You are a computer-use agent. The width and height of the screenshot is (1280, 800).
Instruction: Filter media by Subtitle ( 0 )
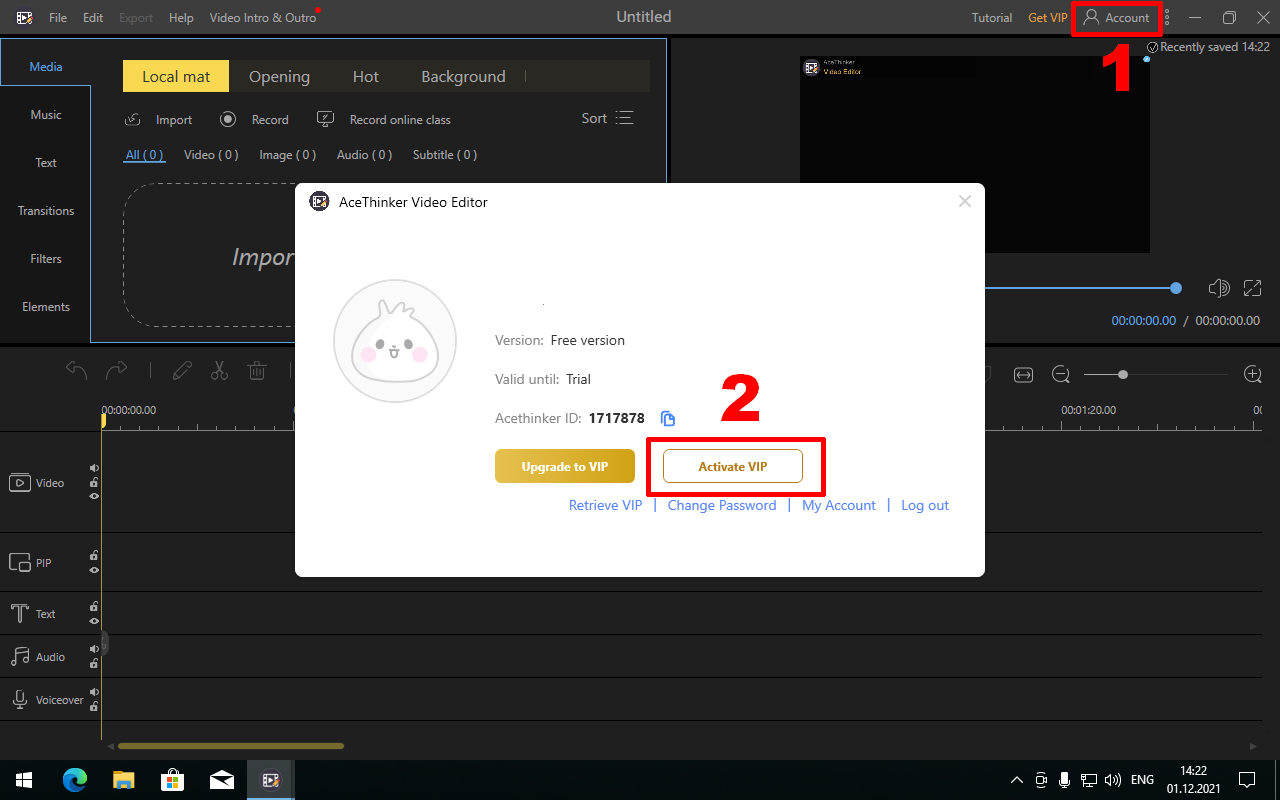(x=445, y=155)
